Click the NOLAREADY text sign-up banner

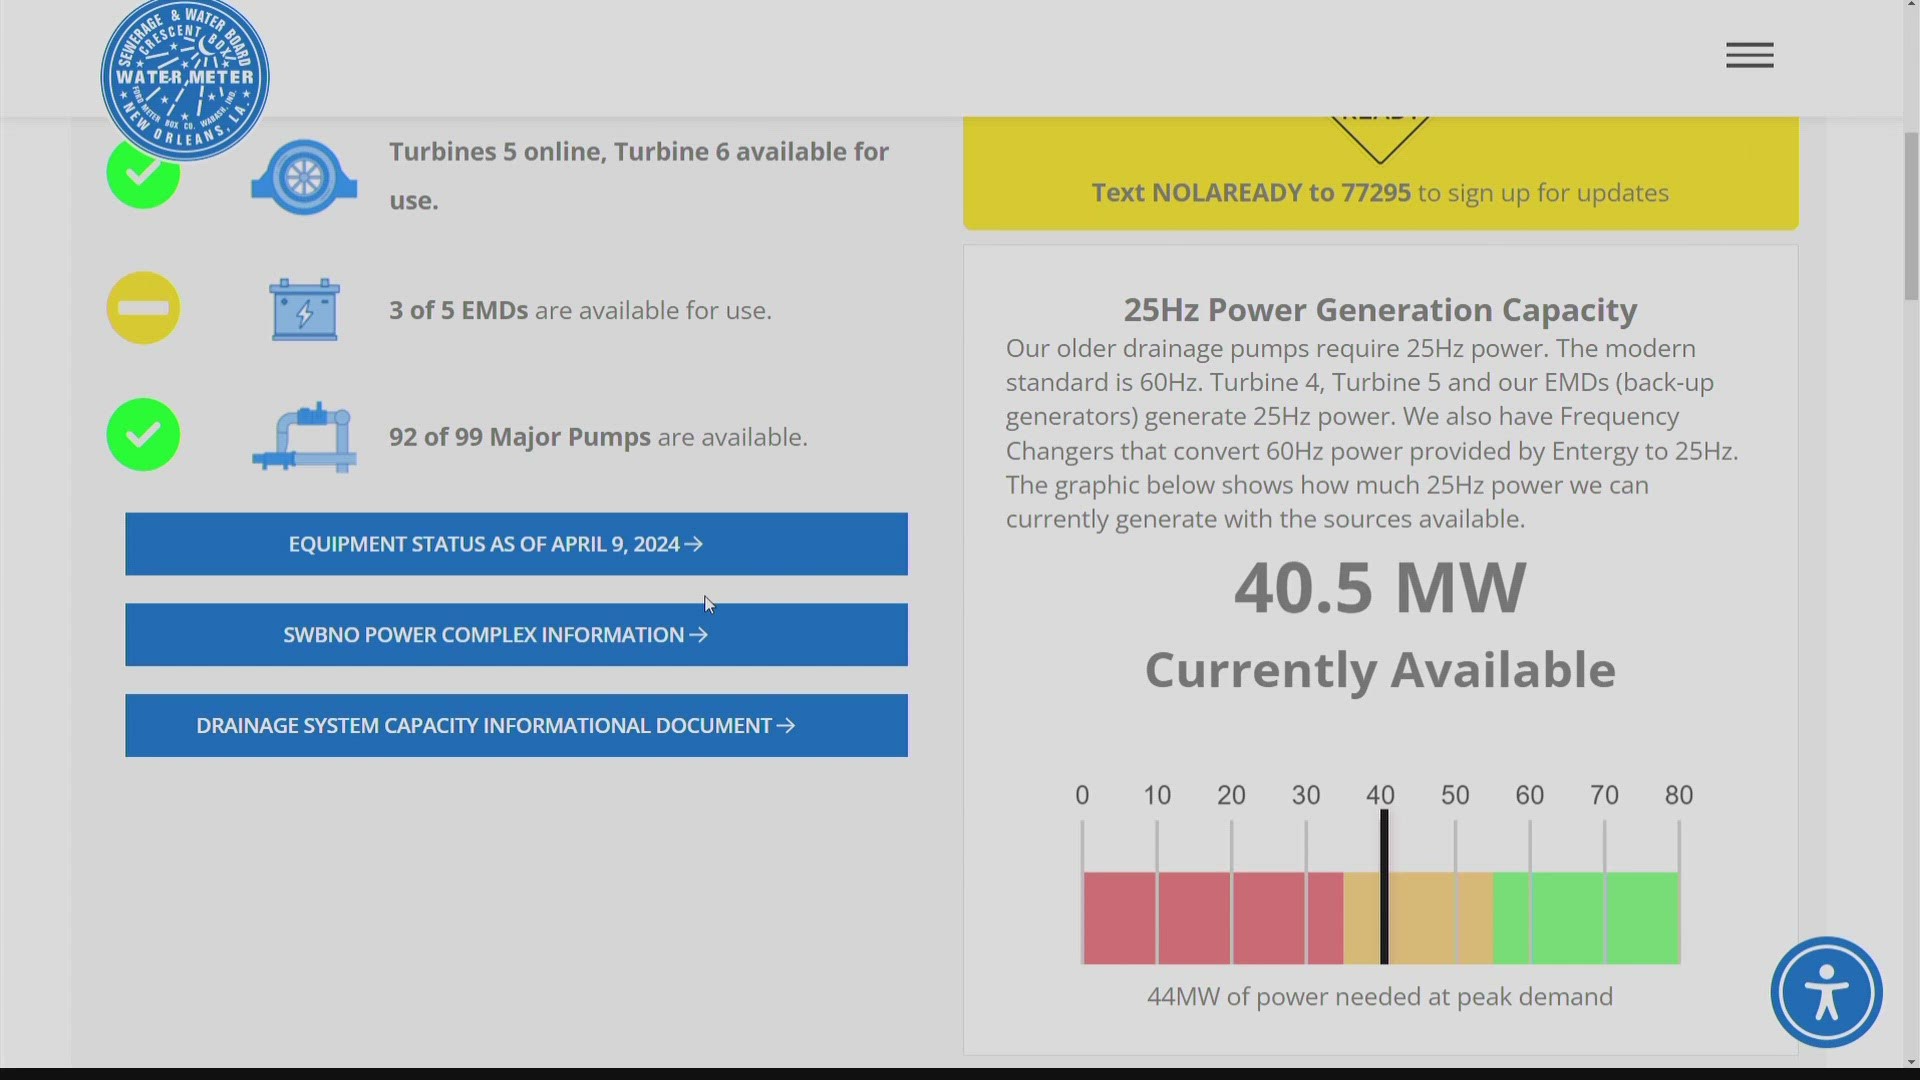(1380, 173)
